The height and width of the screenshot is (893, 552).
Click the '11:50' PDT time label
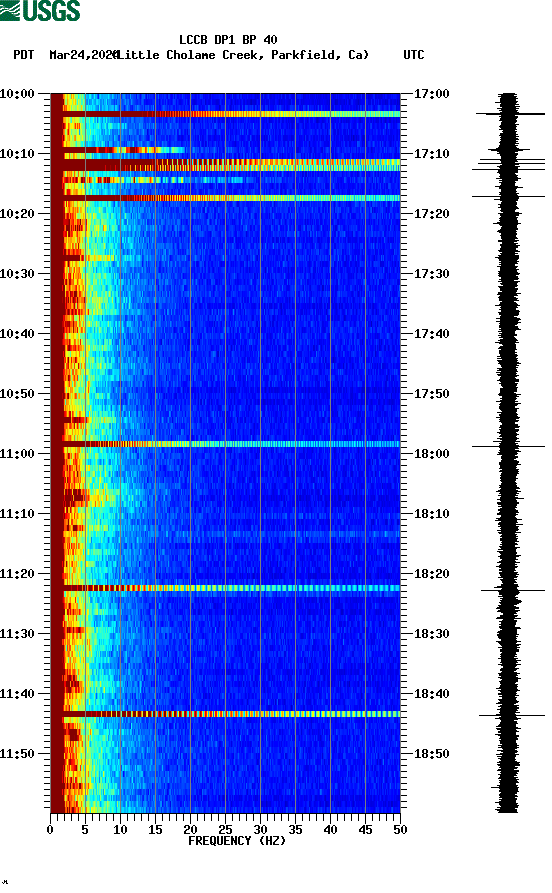(17, 753)
